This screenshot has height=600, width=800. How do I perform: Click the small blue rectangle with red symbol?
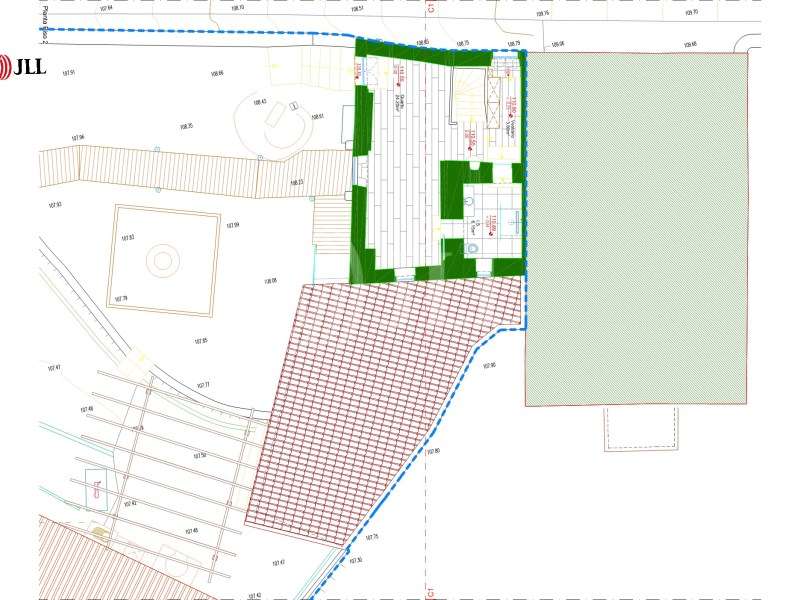point(97,488)
